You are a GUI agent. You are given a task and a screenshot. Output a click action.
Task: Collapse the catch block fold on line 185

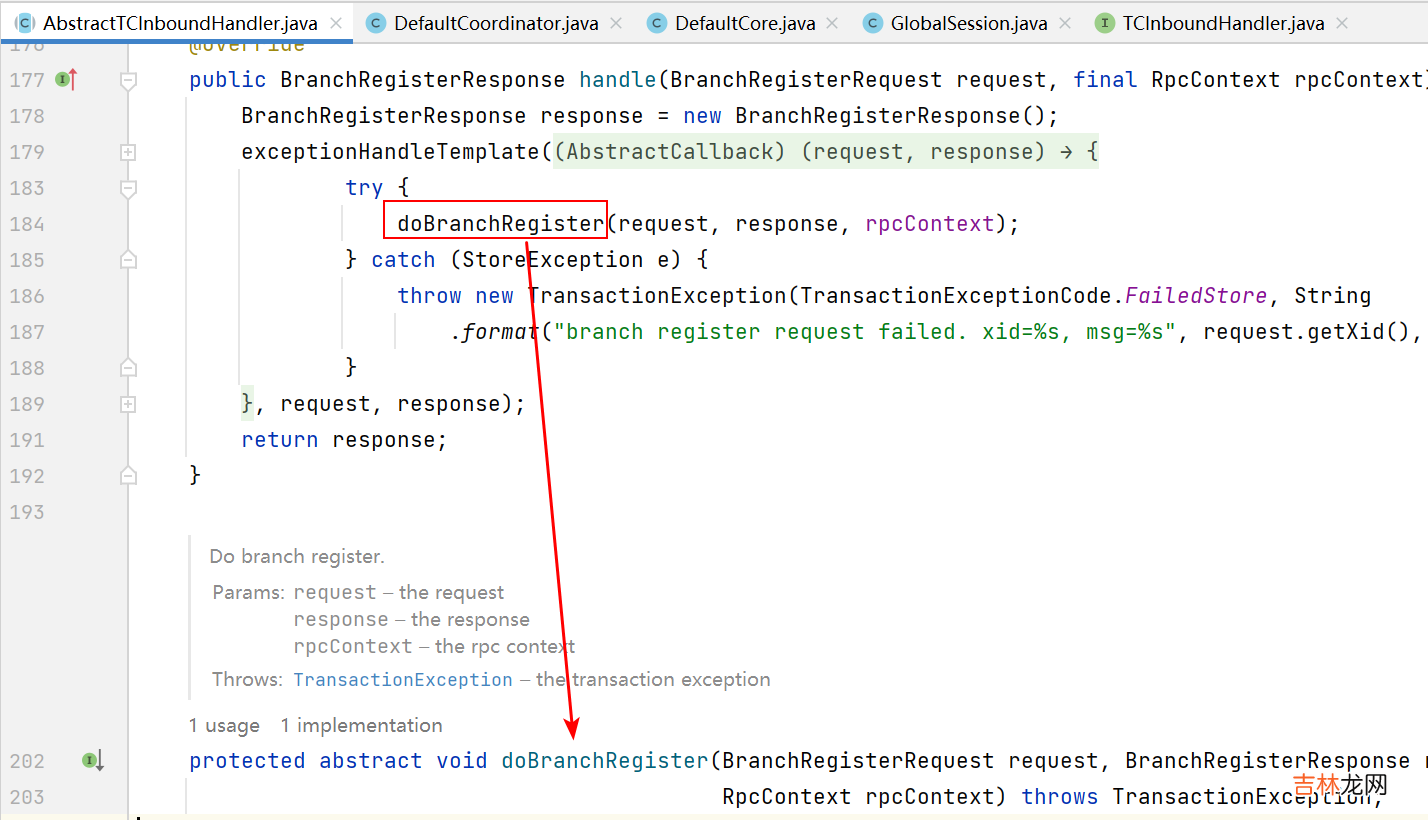tap(128, 260)
